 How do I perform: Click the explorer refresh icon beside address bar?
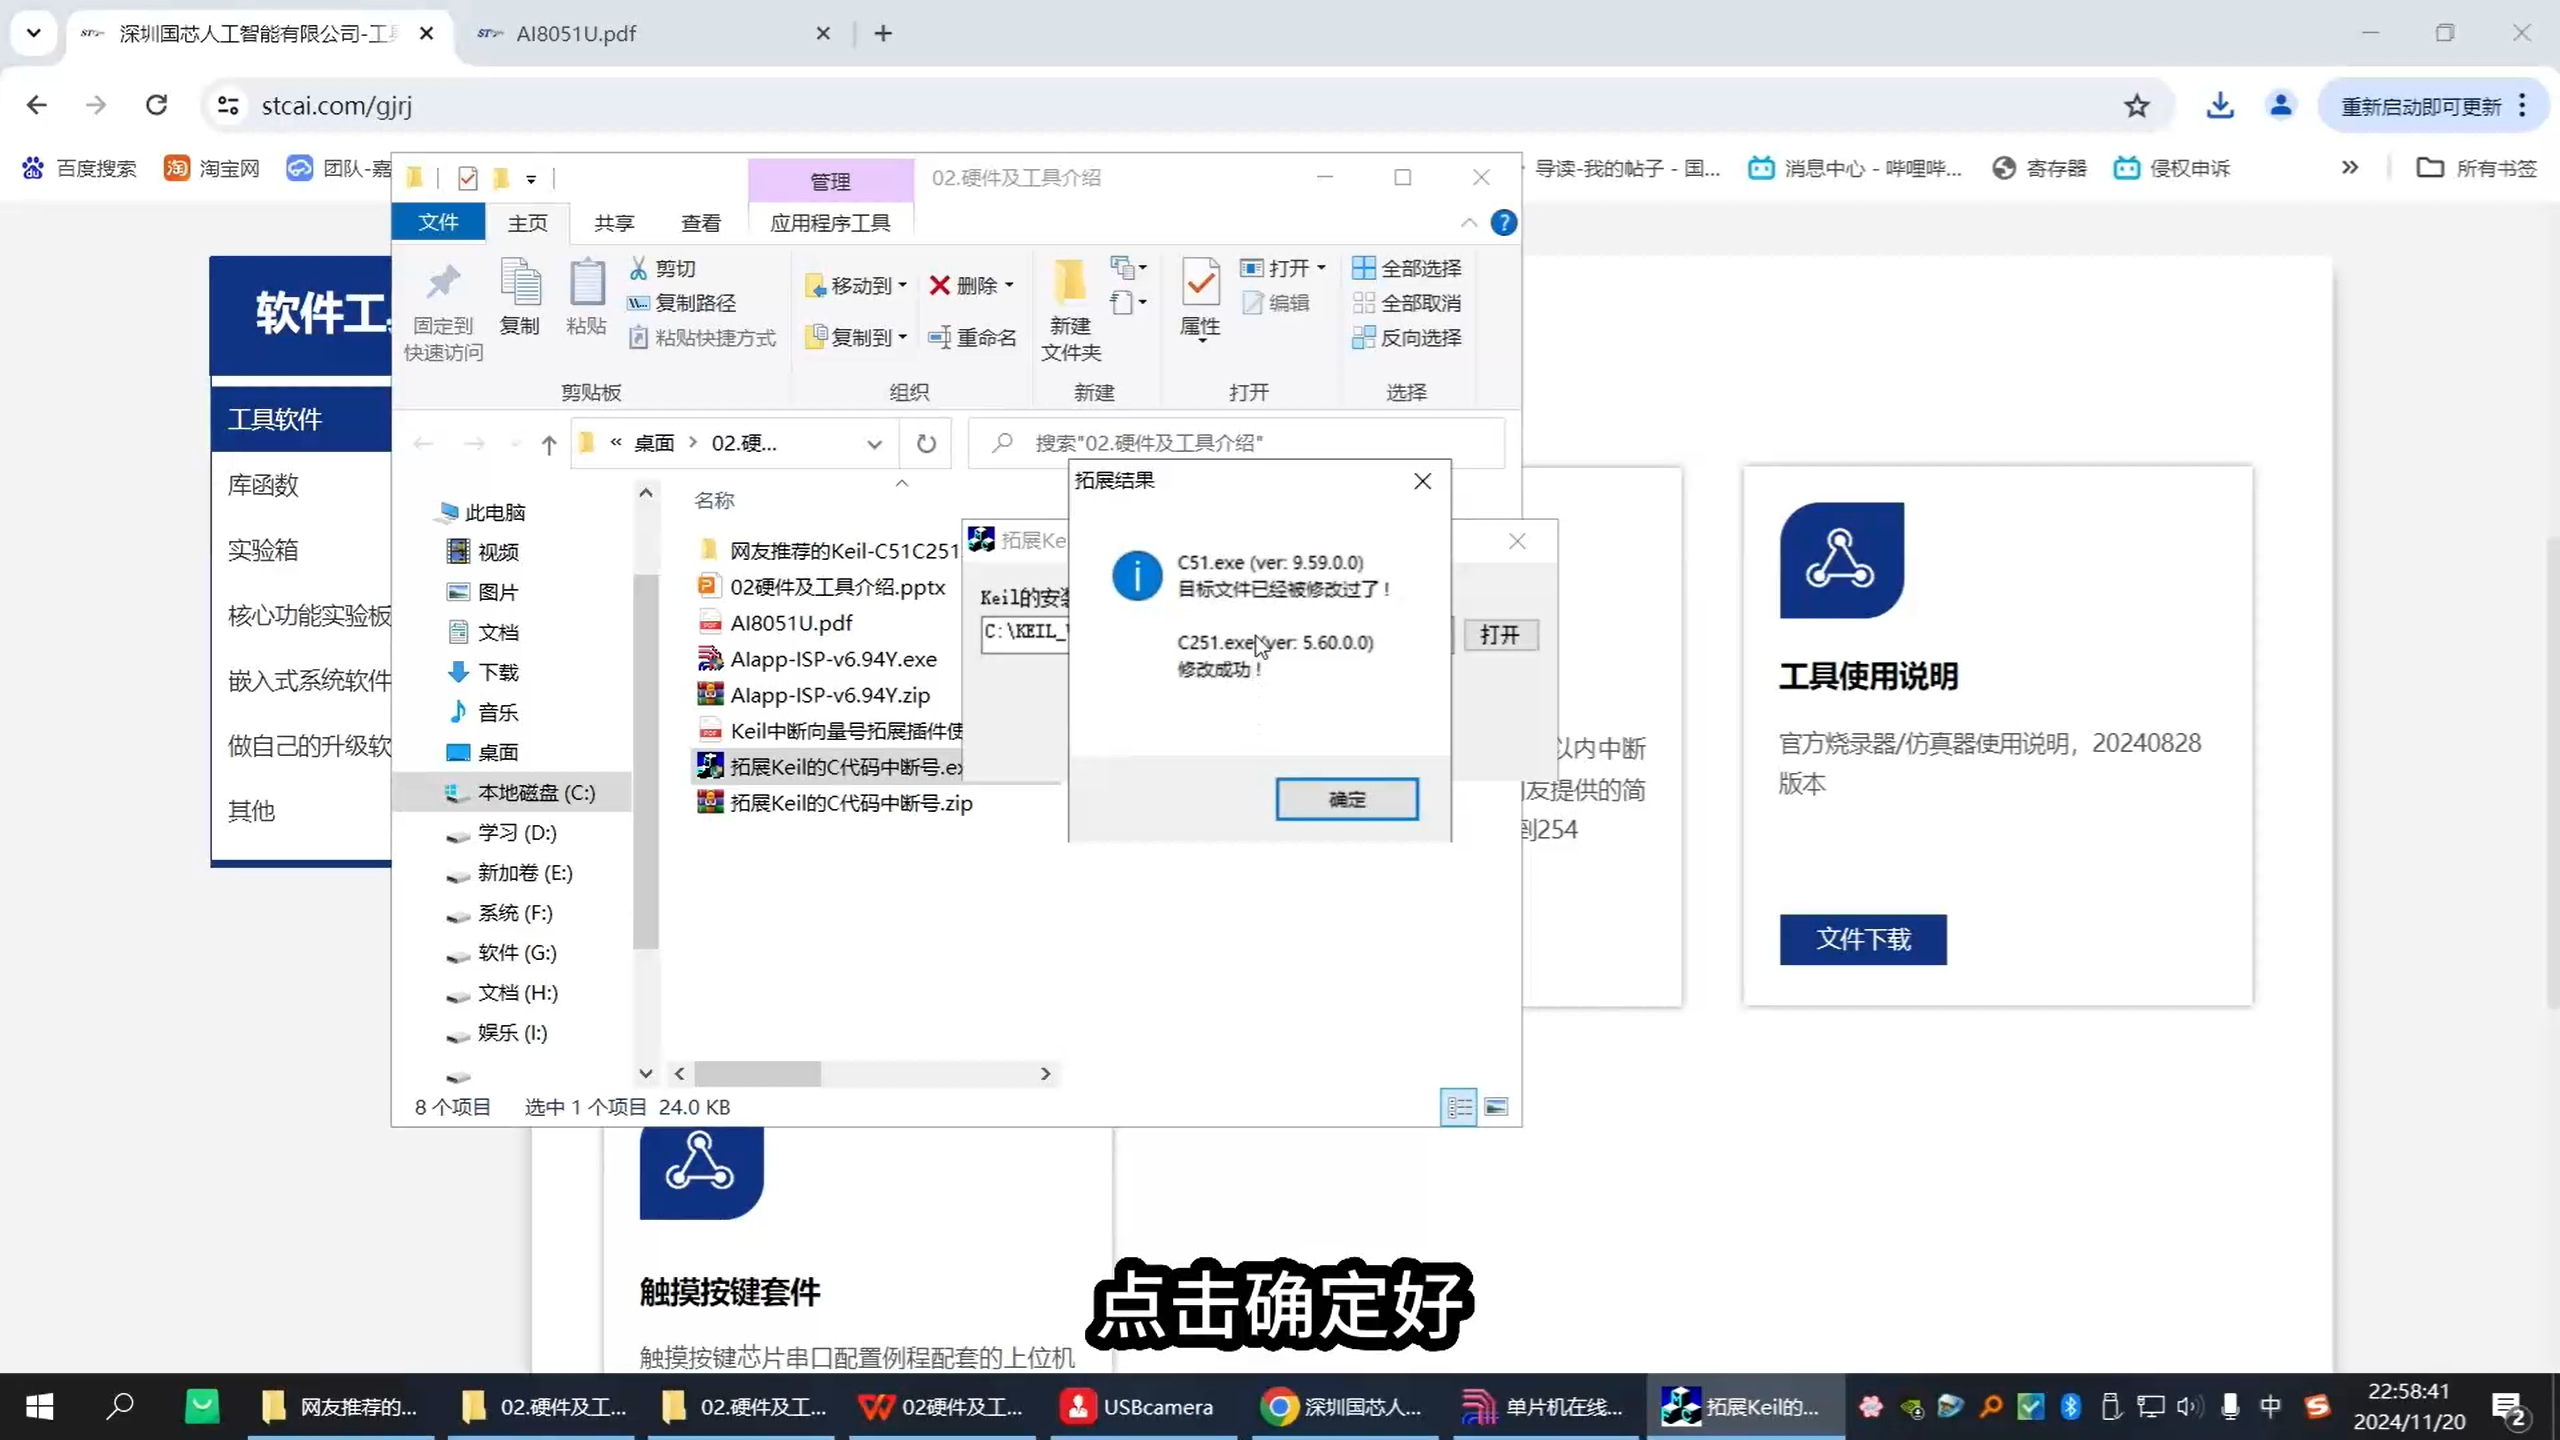tap(926, 443)
